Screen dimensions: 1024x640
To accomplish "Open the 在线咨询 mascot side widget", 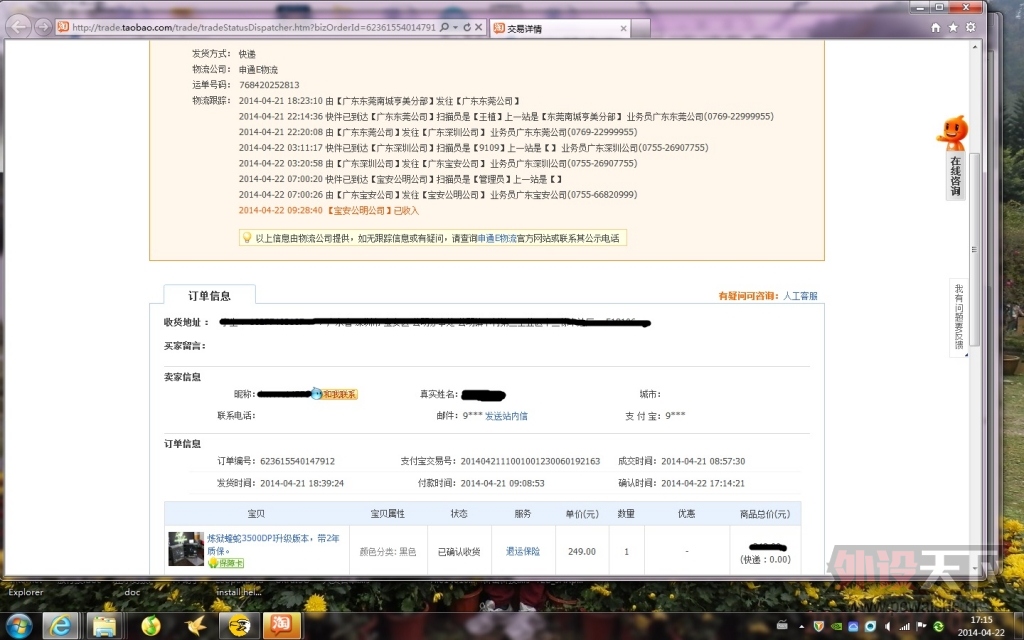I will (954, 158).
